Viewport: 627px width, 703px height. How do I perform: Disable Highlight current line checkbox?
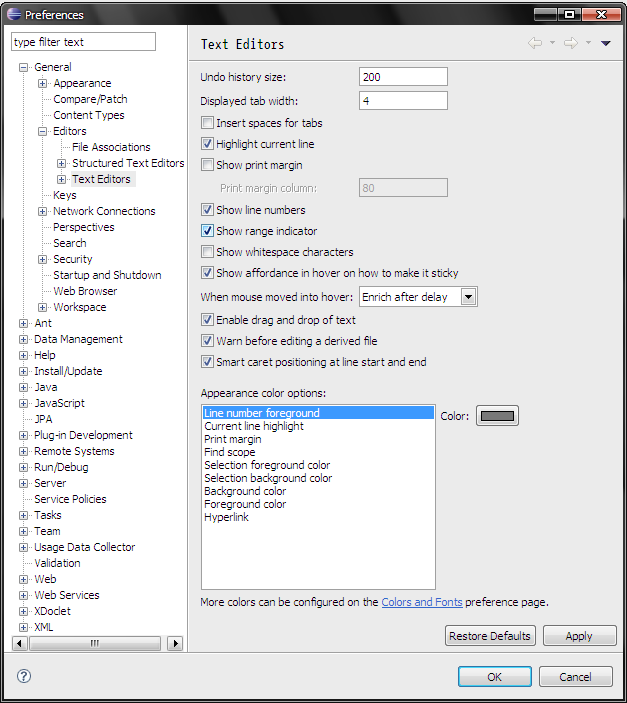207,144
